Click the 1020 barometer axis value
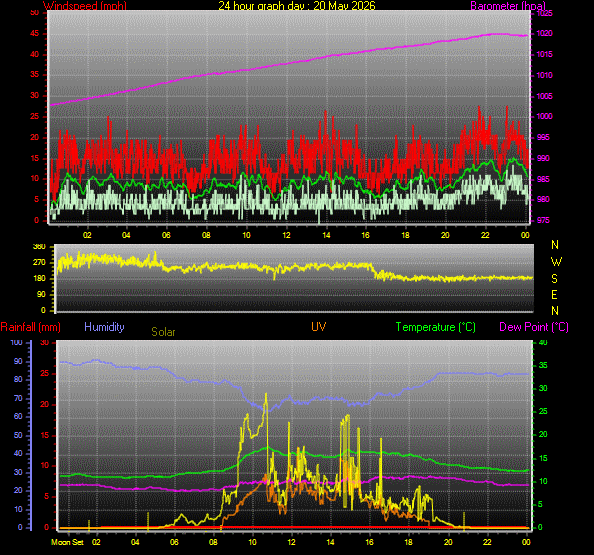Image resolution: width=594 pixels, height=555 pixels. (x=544, y=34)
